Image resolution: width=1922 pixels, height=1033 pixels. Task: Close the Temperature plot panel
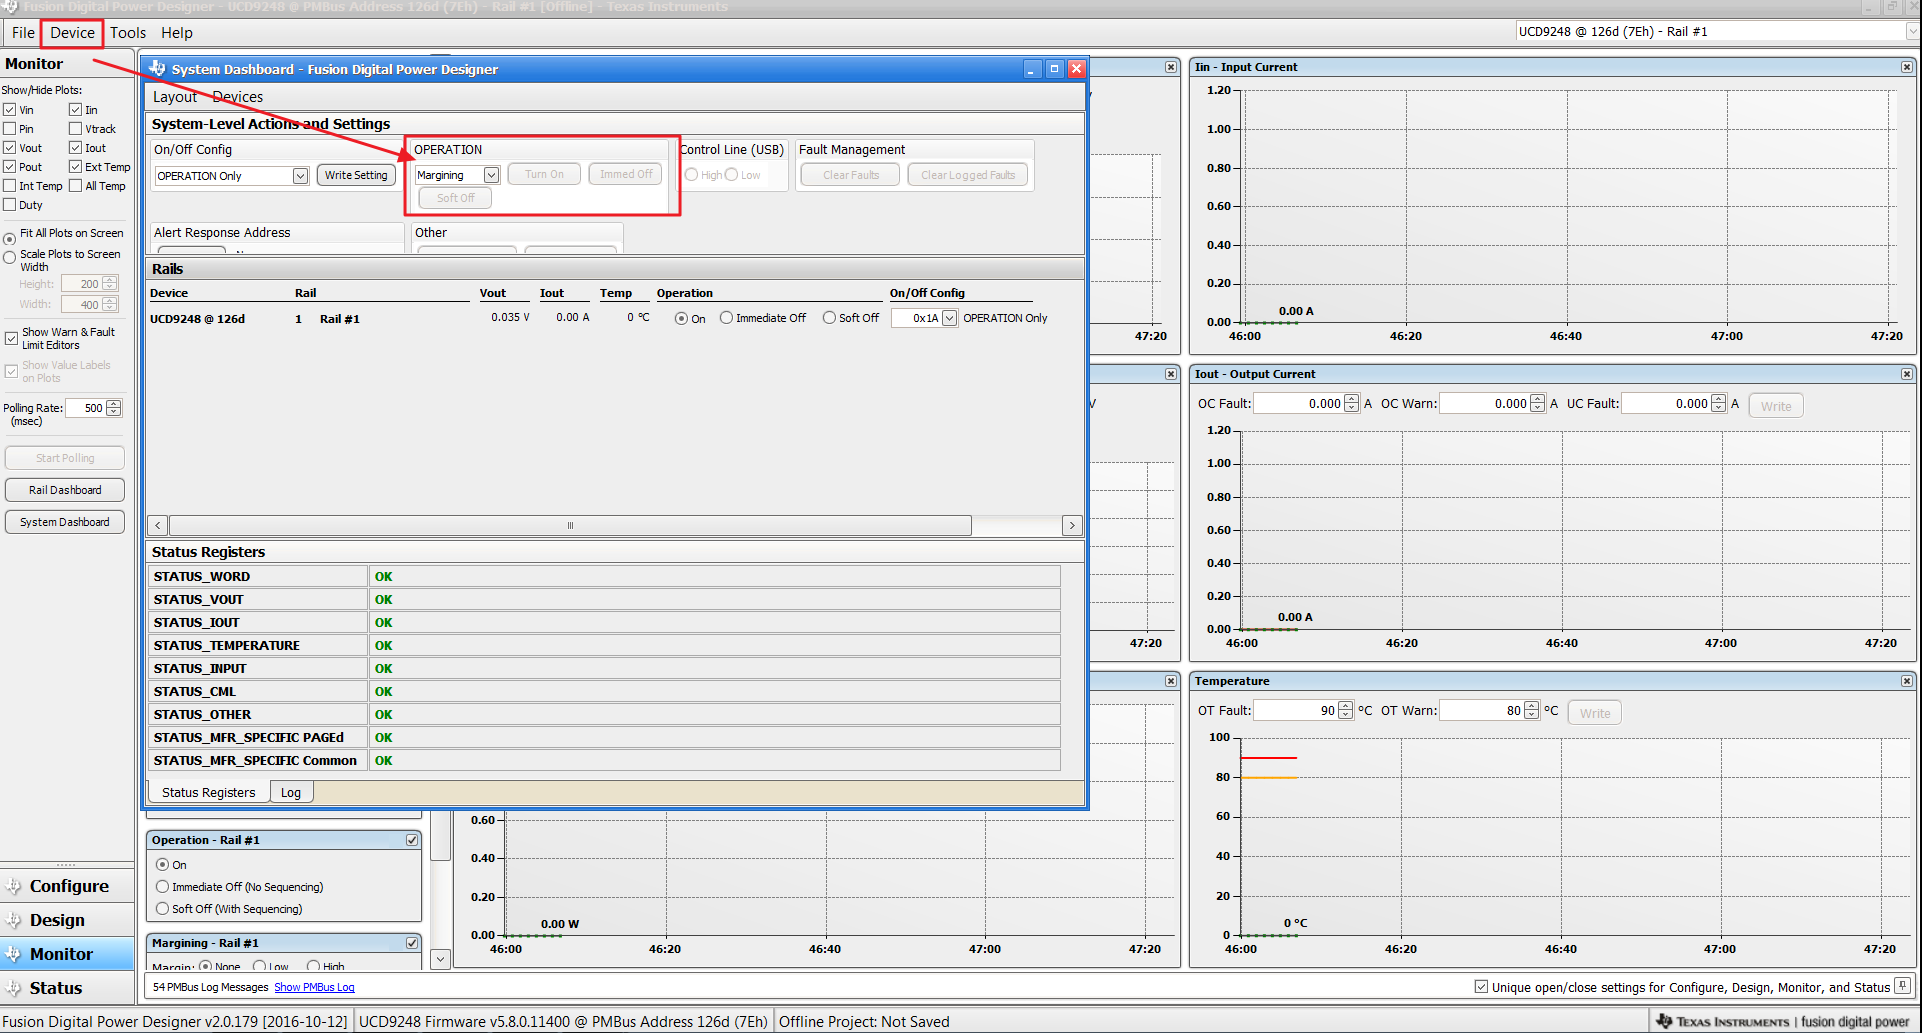click(1907, 681)
